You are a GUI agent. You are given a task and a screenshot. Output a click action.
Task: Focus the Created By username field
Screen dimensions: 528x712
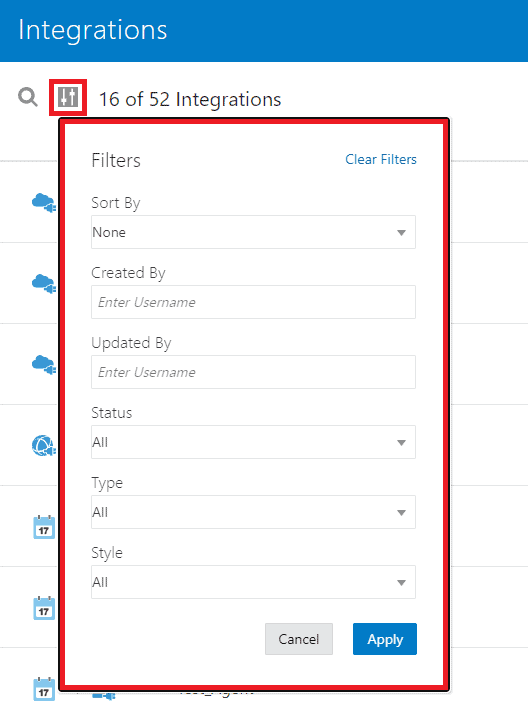pyautogui.click(x=253, y=302)
